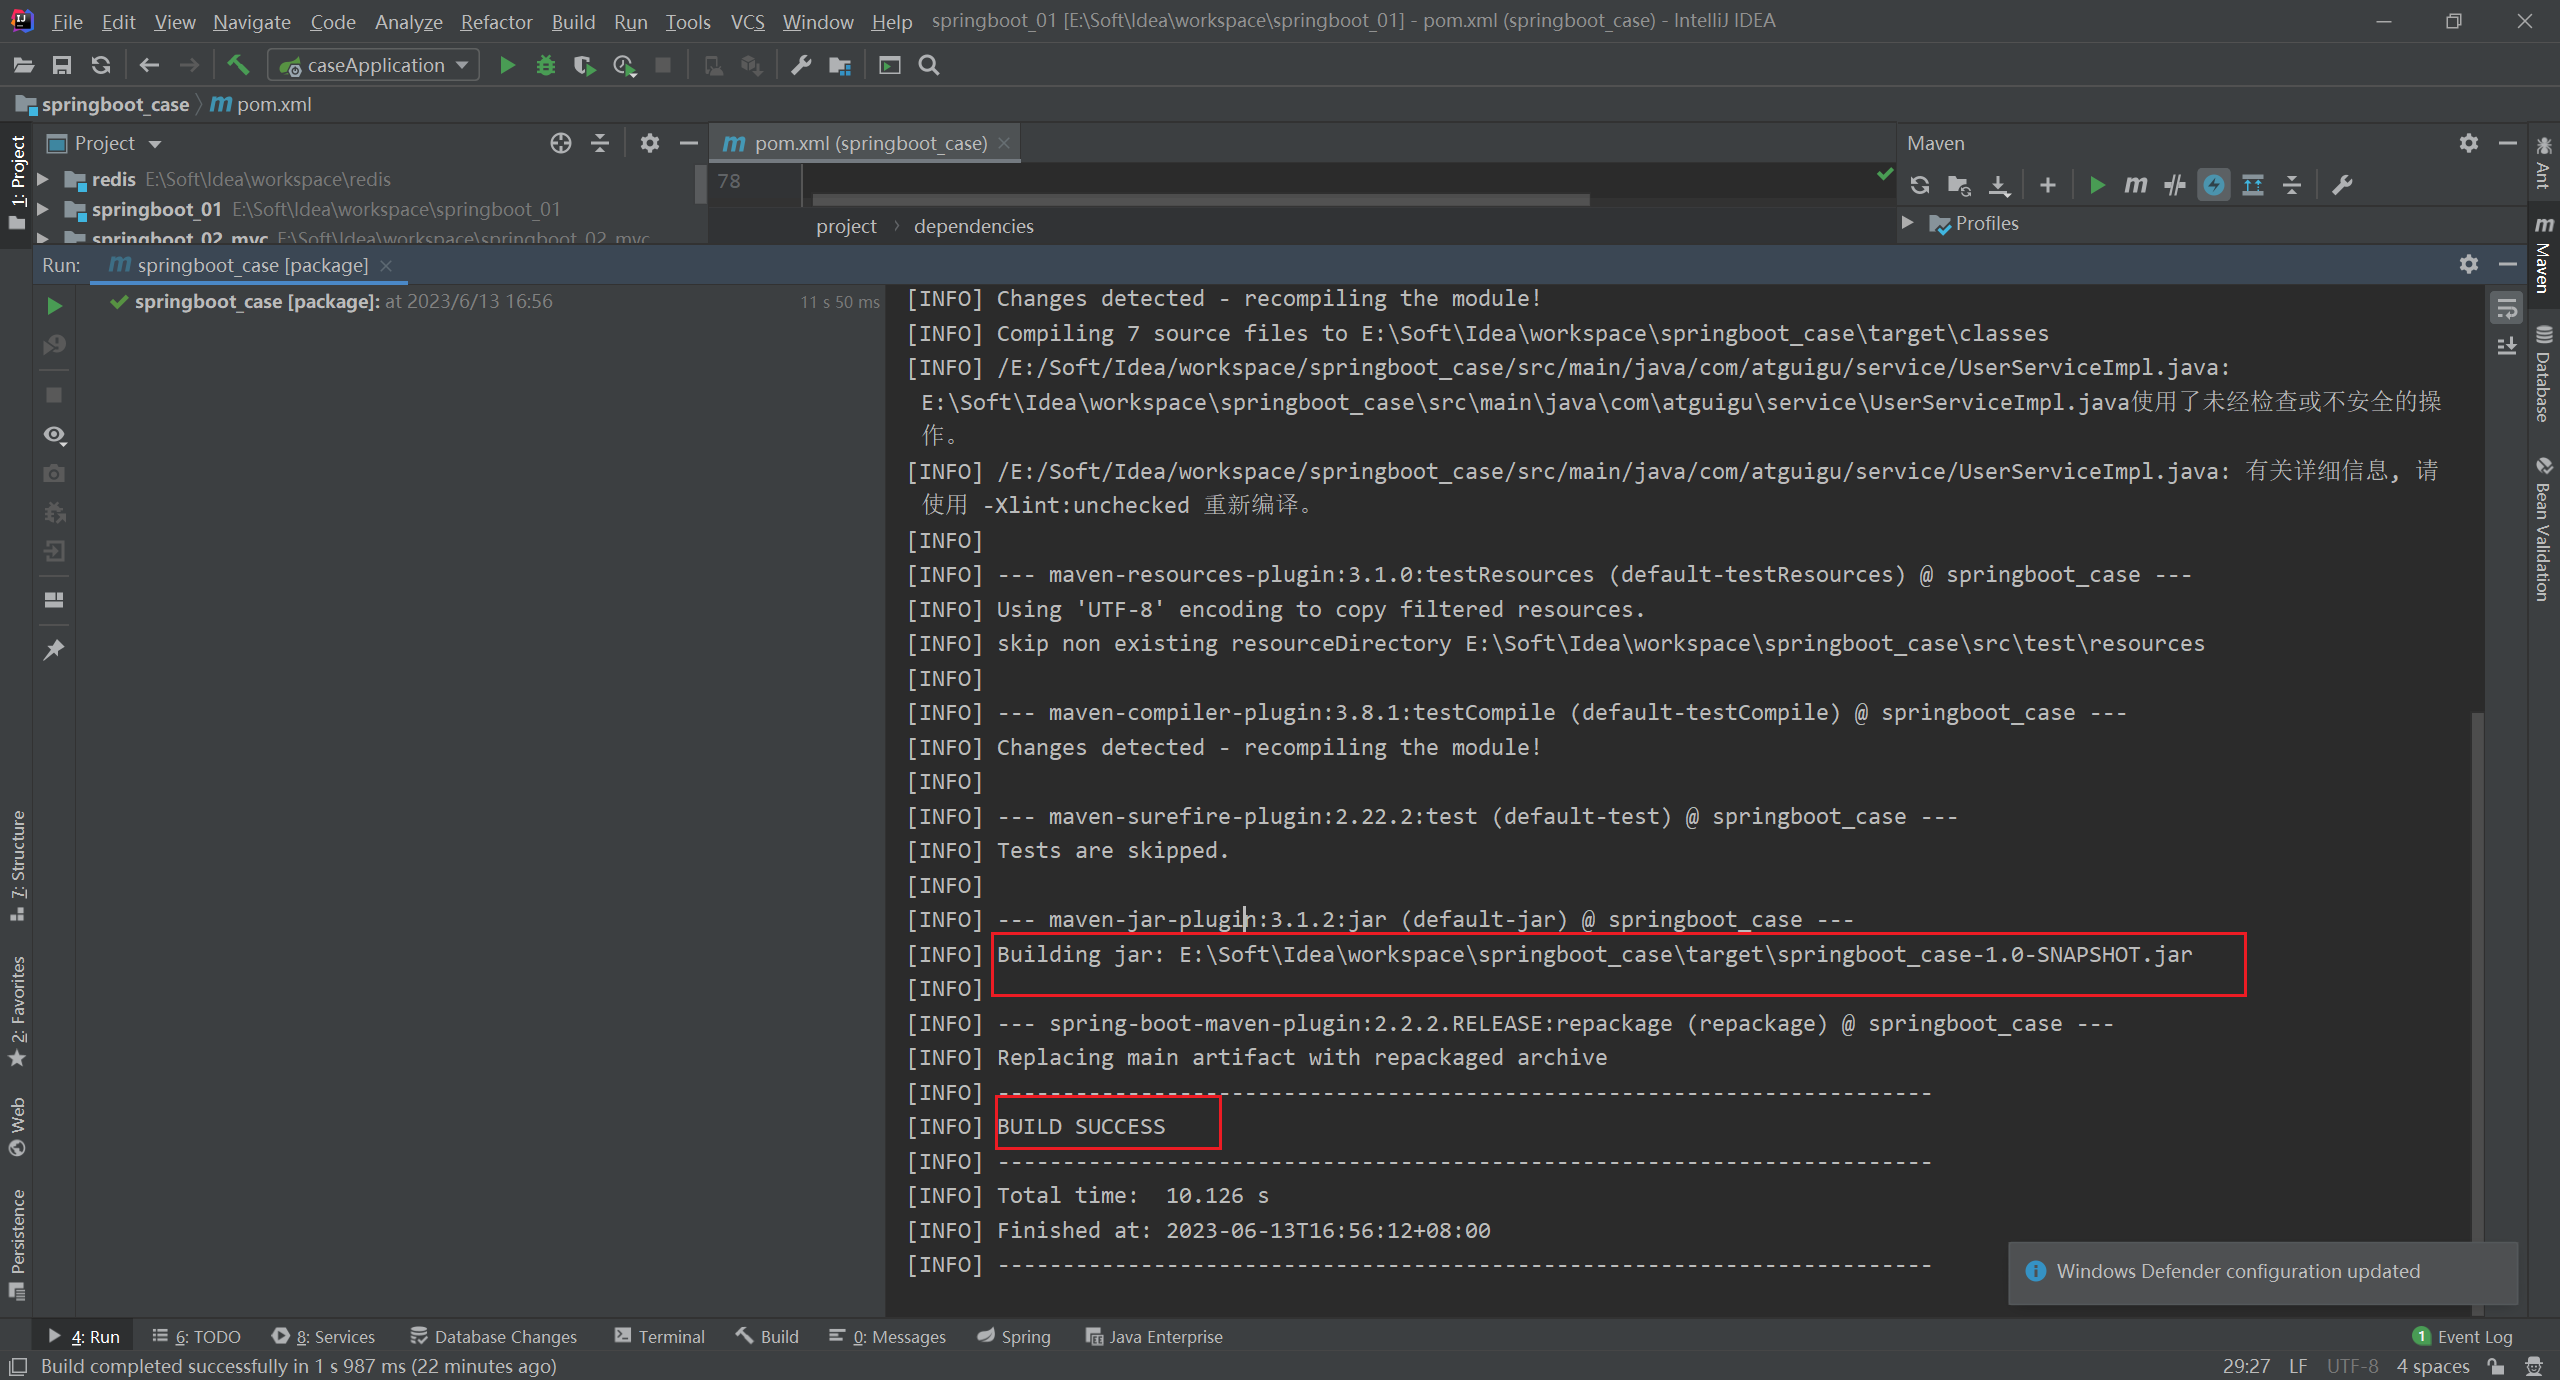
Task: Open Terminal tool window
Action: tap(660, 1337)
